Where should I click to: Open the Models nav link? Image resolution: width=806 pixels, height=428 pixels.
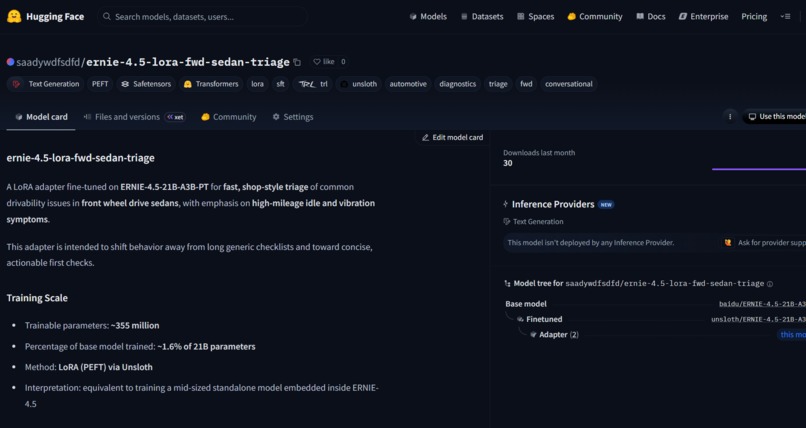click(428, 16)
